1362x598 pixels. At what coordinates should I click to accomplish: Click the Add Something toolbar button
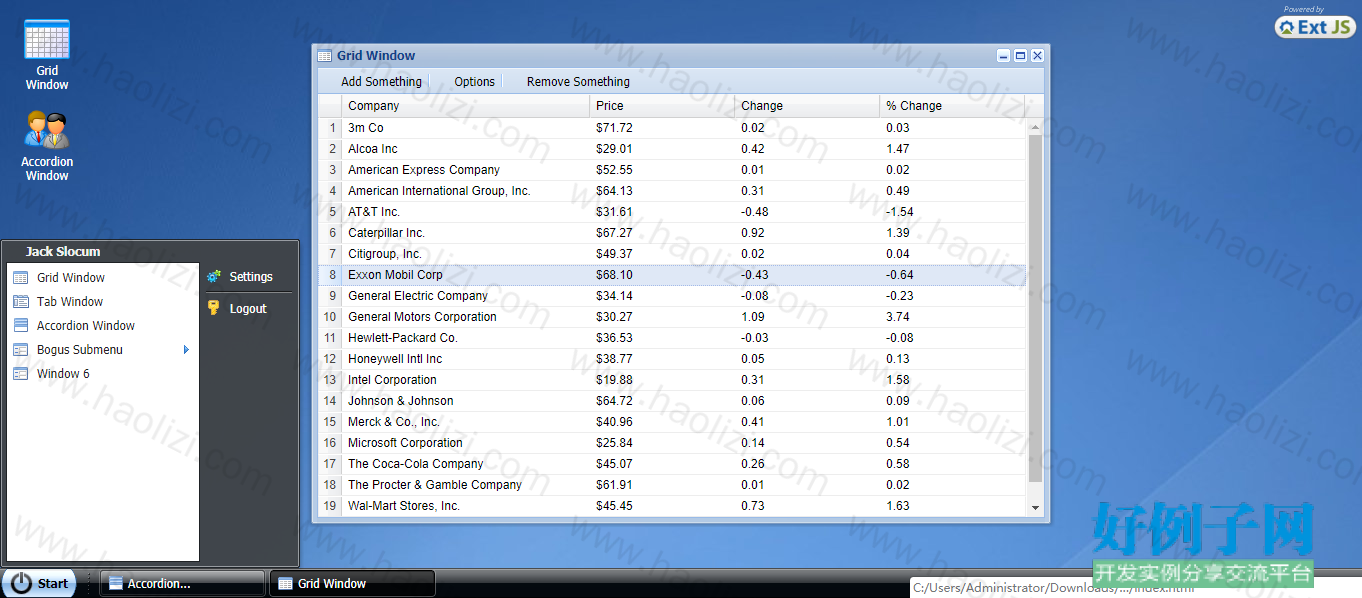pyautogui.click(x=381, y=82)
